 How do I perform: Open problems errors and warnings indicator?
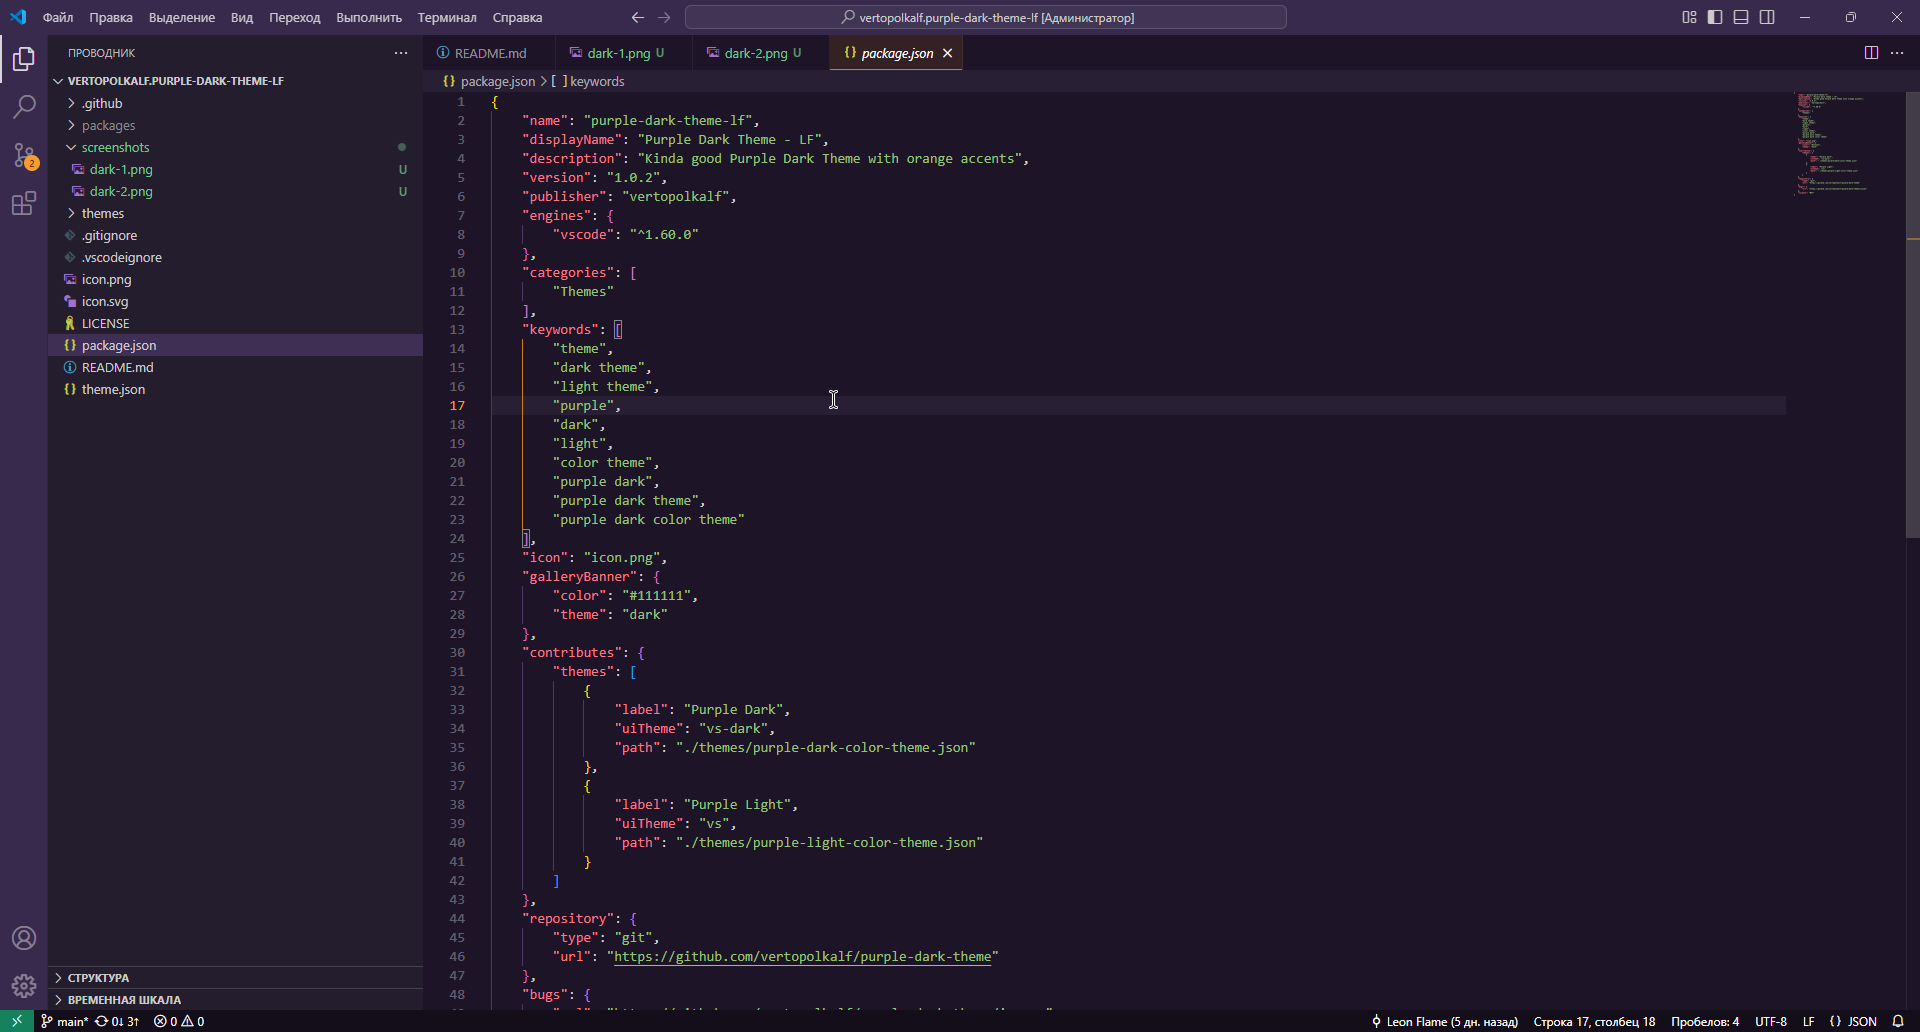[179, 1021]
